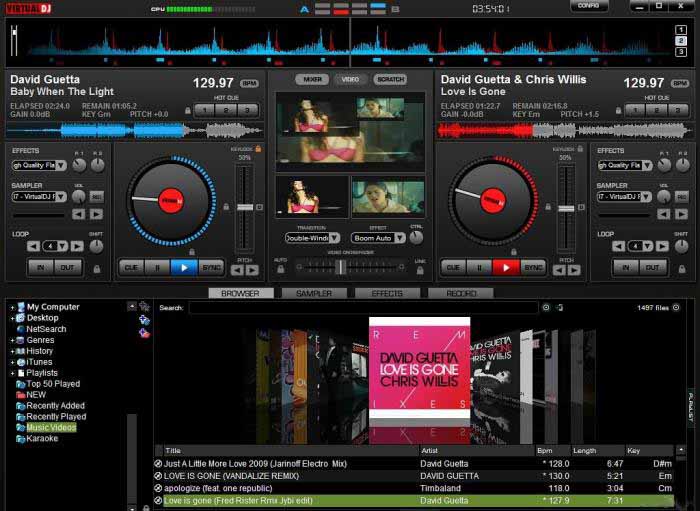
Task: Toggle video crossfader AUTO lock
Action: click(281, 269)
